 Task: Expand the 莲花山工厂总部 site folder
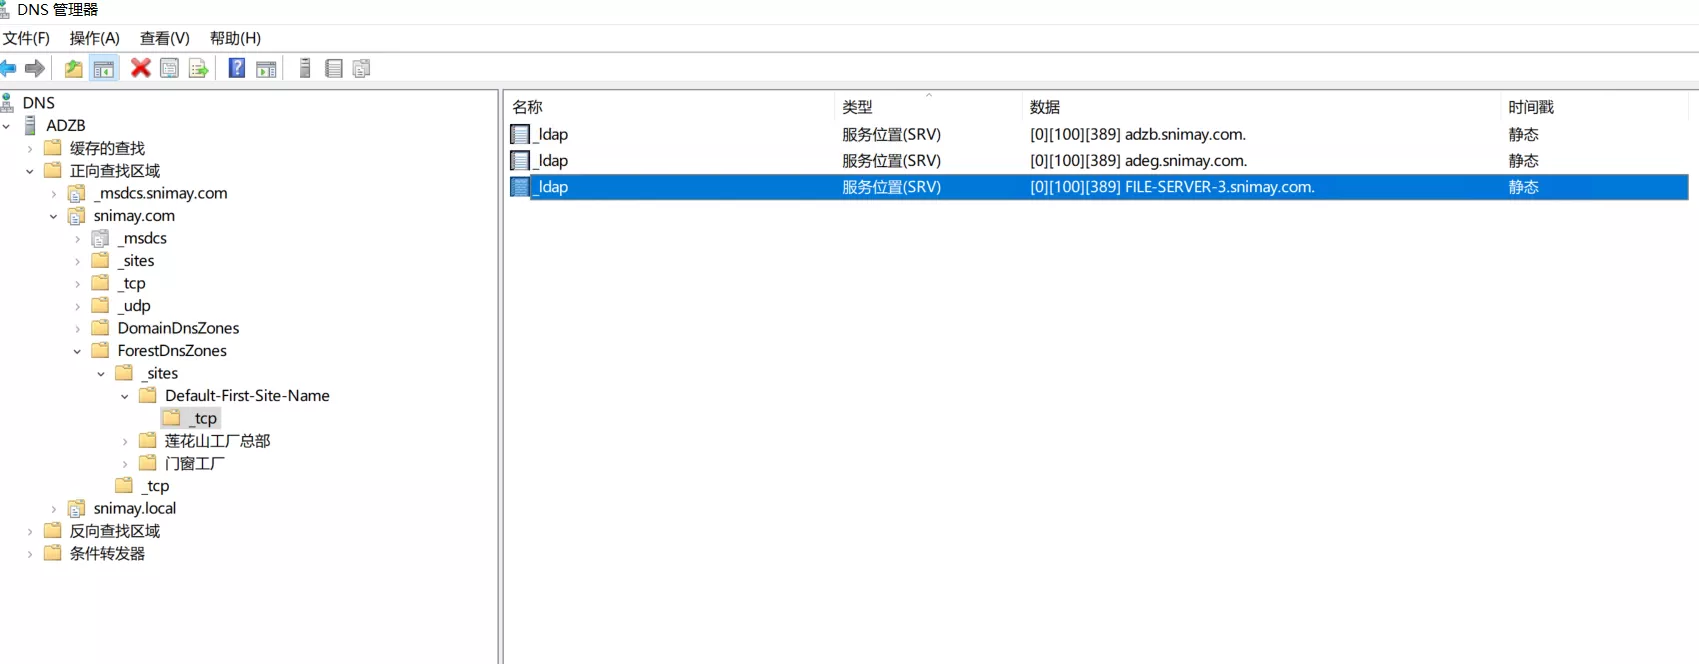[125, 441]
